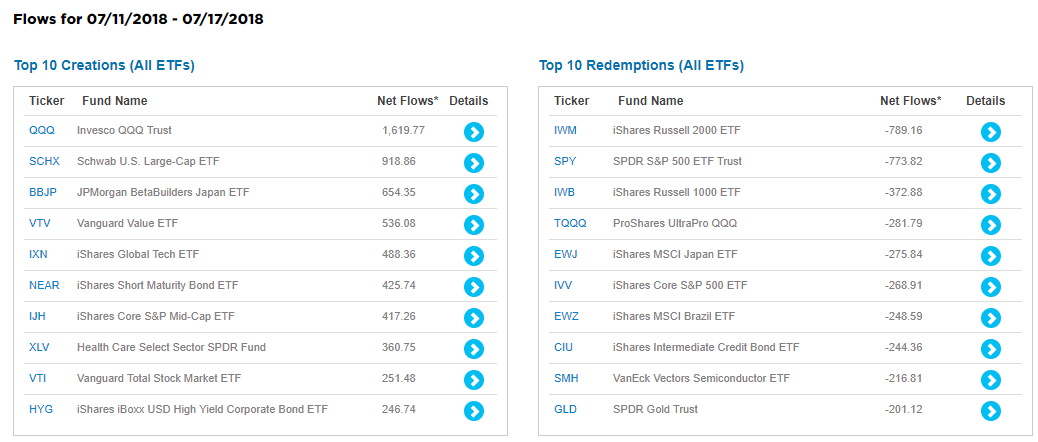The image size is (1038, 442).
Task: Open details arrow for iShares Russell 2000 ETF
Action: [x=990, y=132]
